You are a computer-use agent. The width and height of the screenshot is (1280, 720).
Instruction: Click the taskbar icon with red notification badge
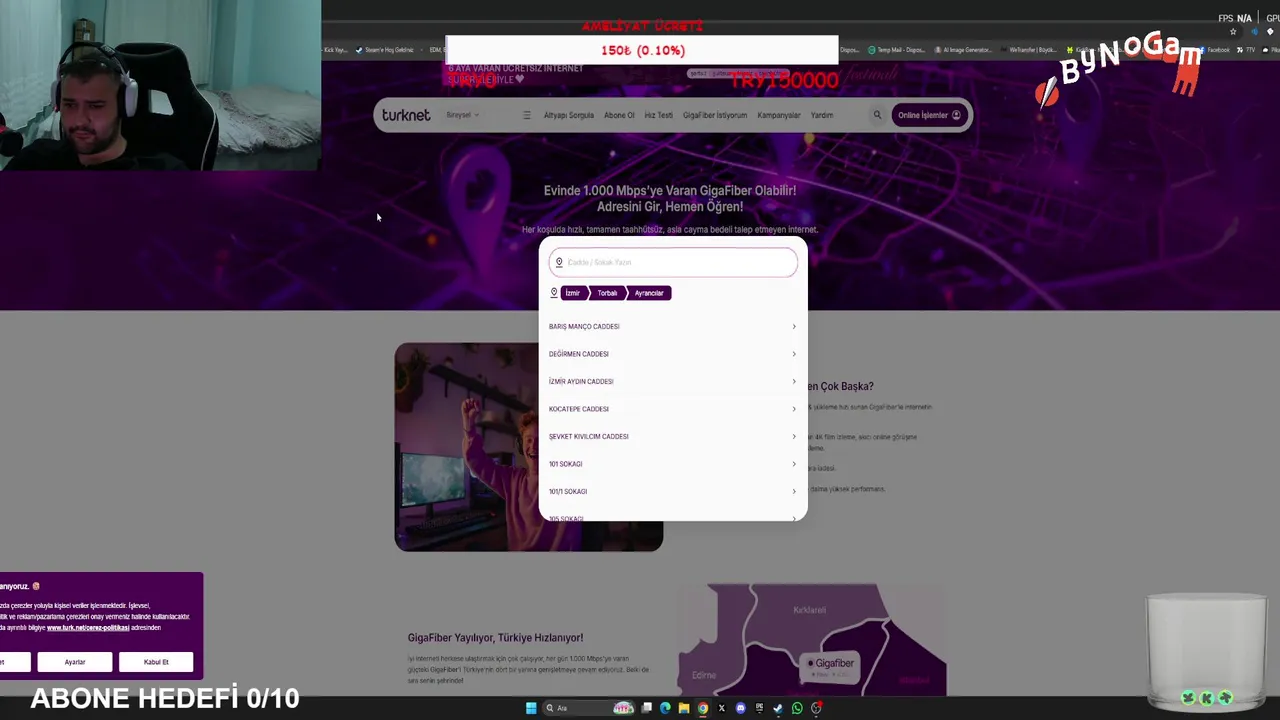click(816, 708)
